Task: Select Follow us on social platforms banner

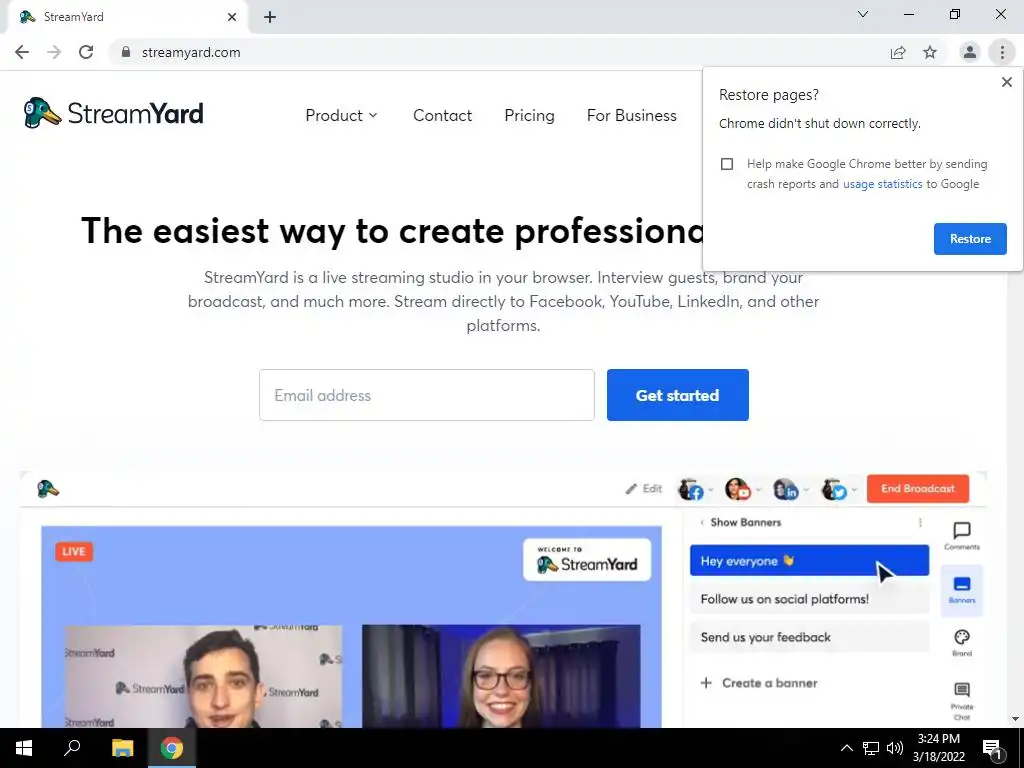Action: click(x=809, y=599)
